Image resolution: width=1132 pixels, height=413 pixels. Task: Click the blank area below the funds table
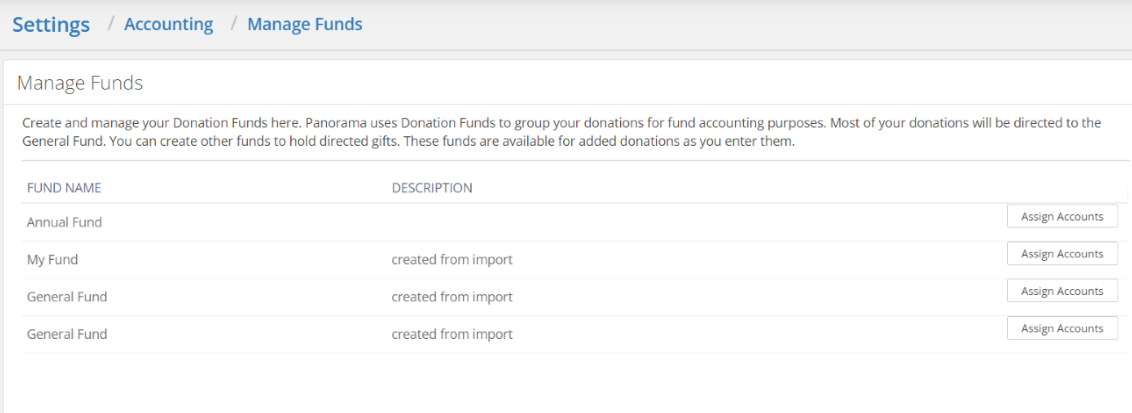[x=567, y=383]
